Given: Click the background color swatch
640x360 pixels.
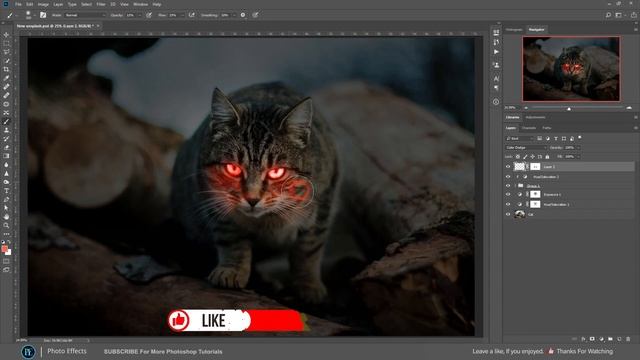Looking at the screenshot, I should coord(9,252).
